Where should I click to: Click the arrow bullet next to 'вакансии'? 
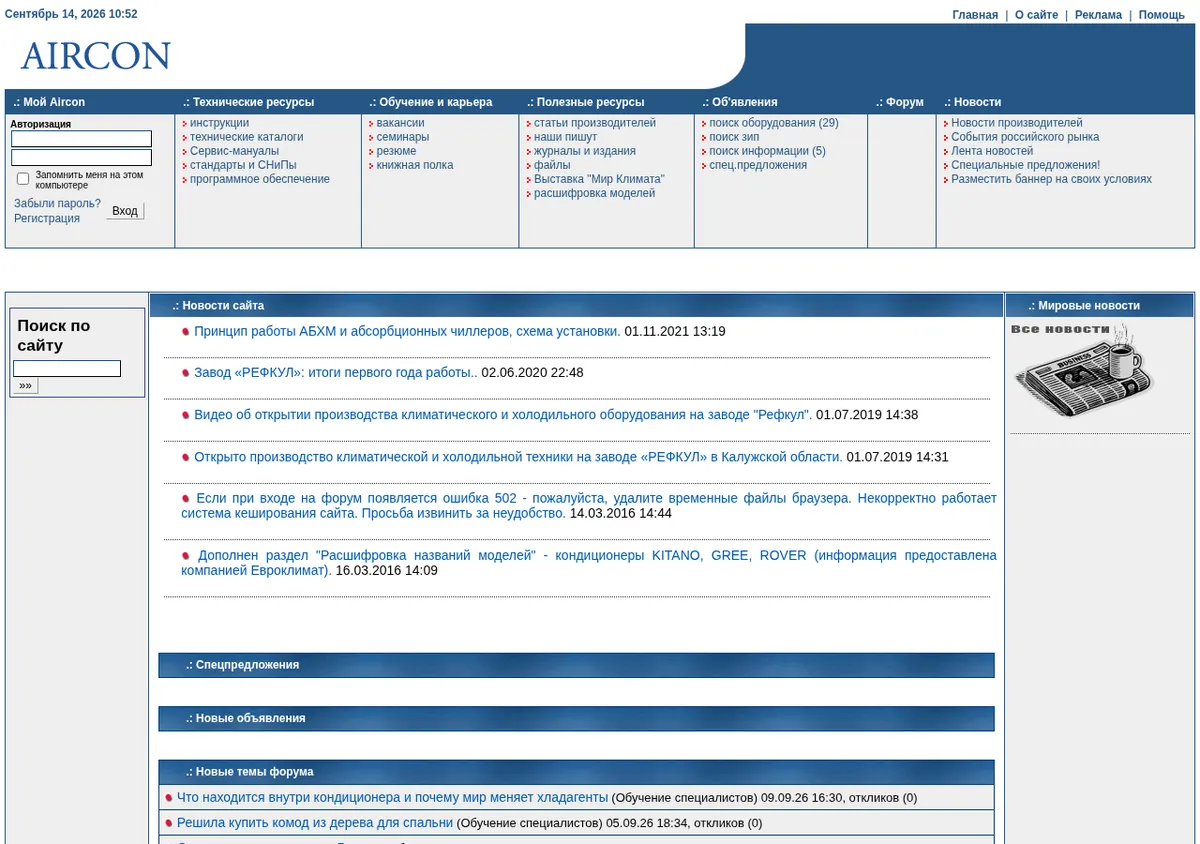pyautogui.click(x=371, y=124)
